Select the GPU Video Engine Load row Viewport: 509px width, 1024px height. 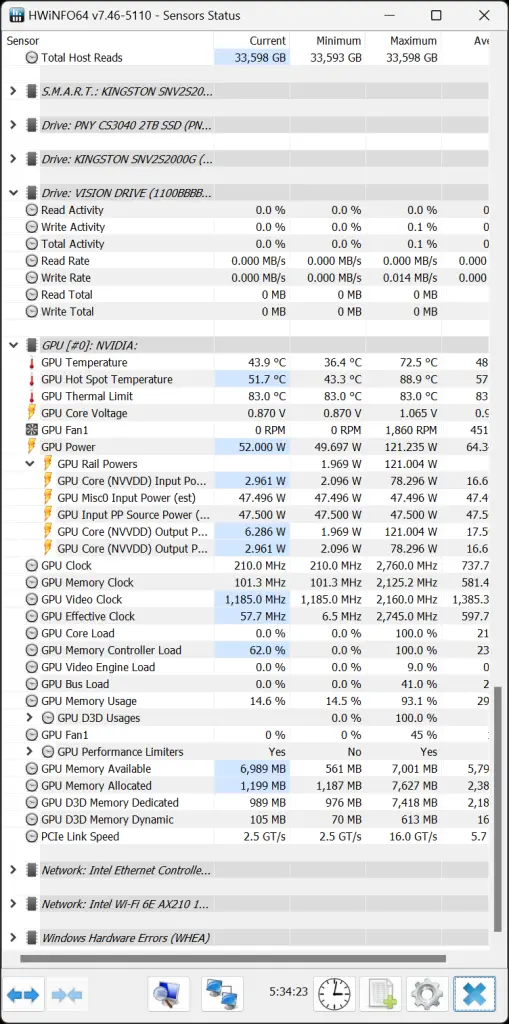click(245, 667)
